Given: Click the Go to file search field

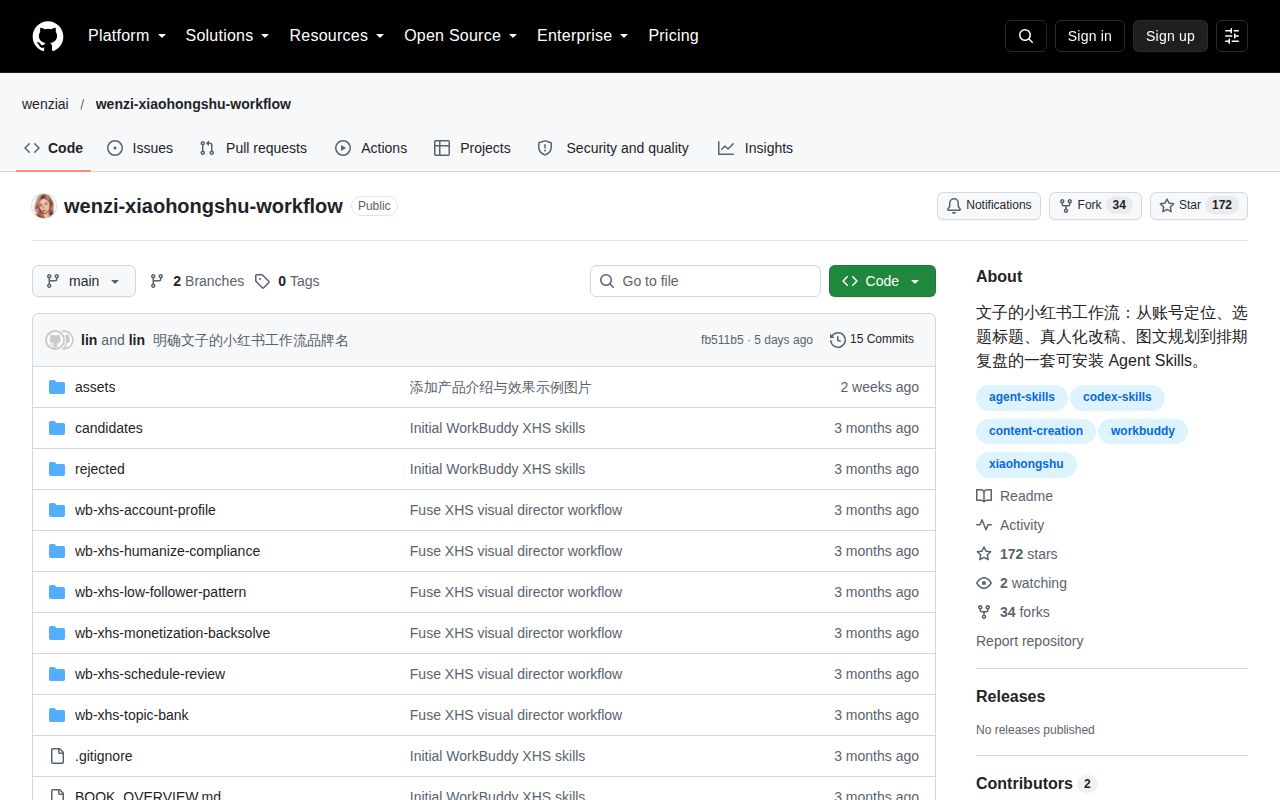Looking at the screenshot, I should point(705,281).
